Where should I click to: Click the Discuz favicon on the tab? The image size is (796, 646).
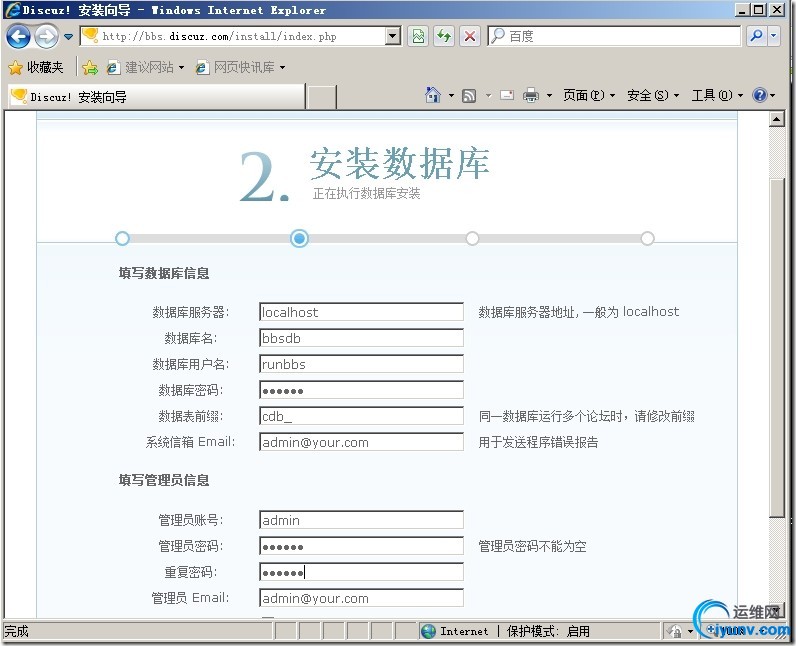(19, 96)
